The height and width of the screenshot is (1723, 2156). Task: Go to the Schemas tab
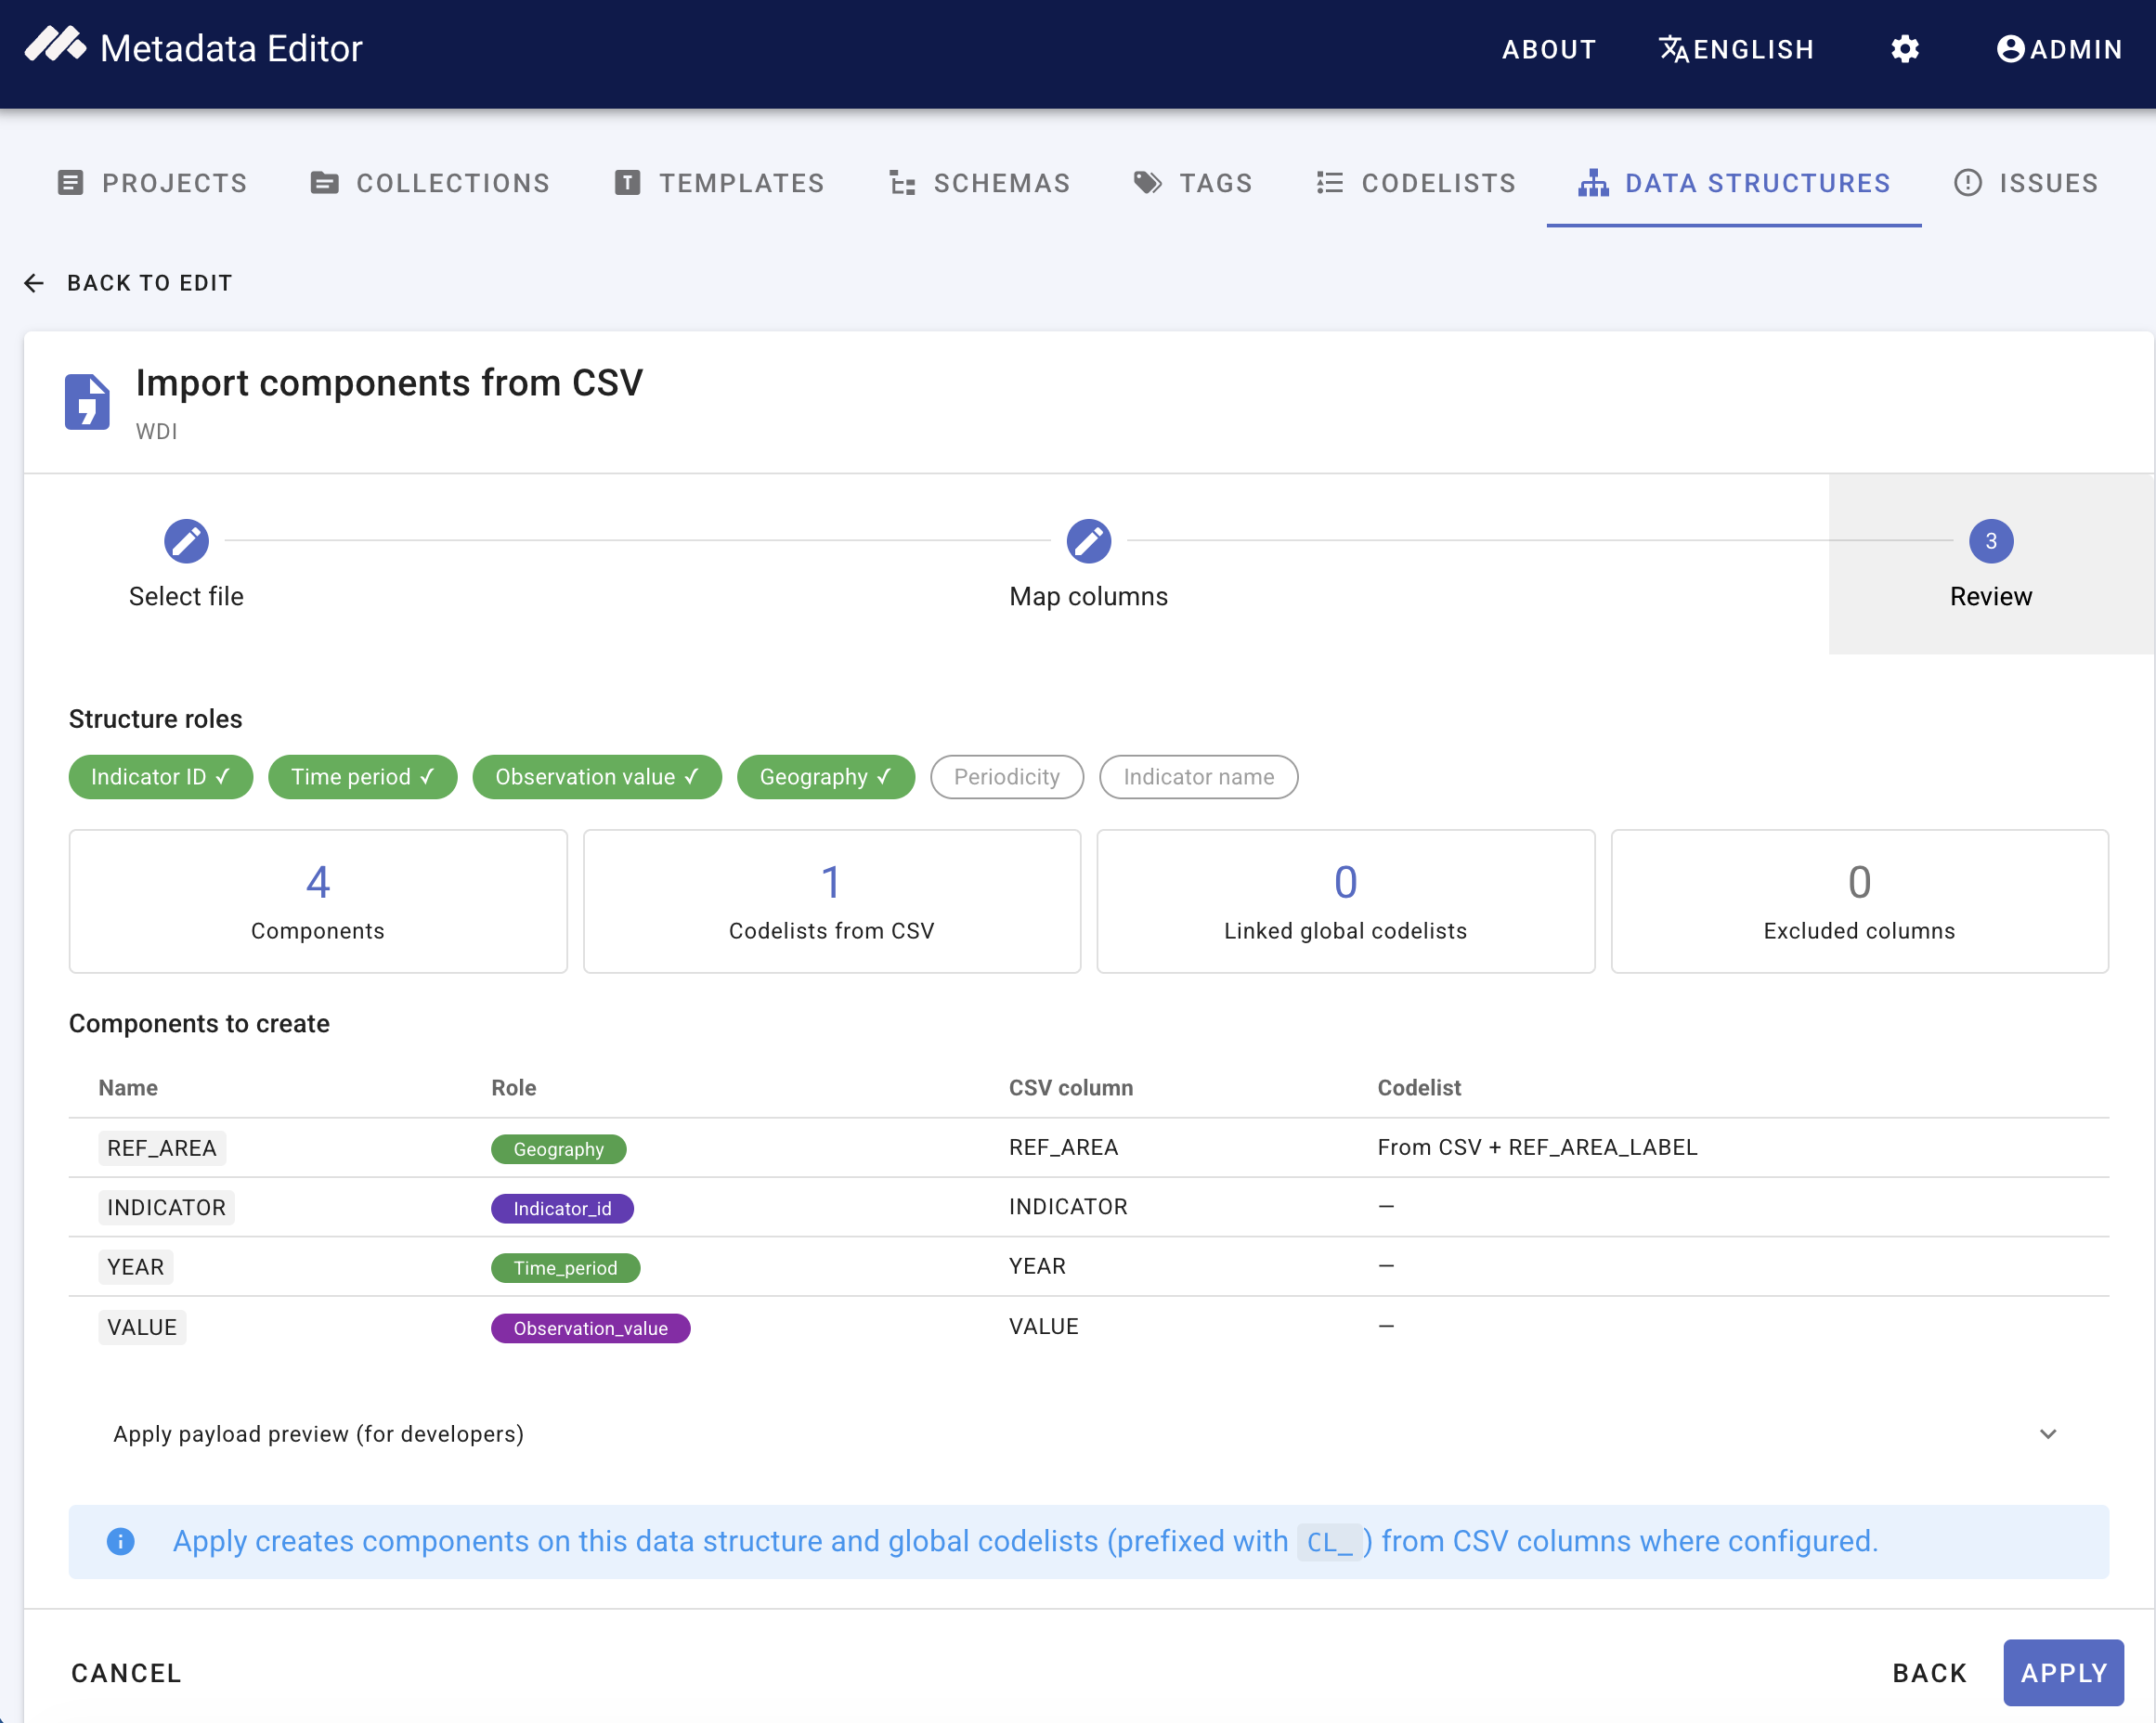click(980, 183)
